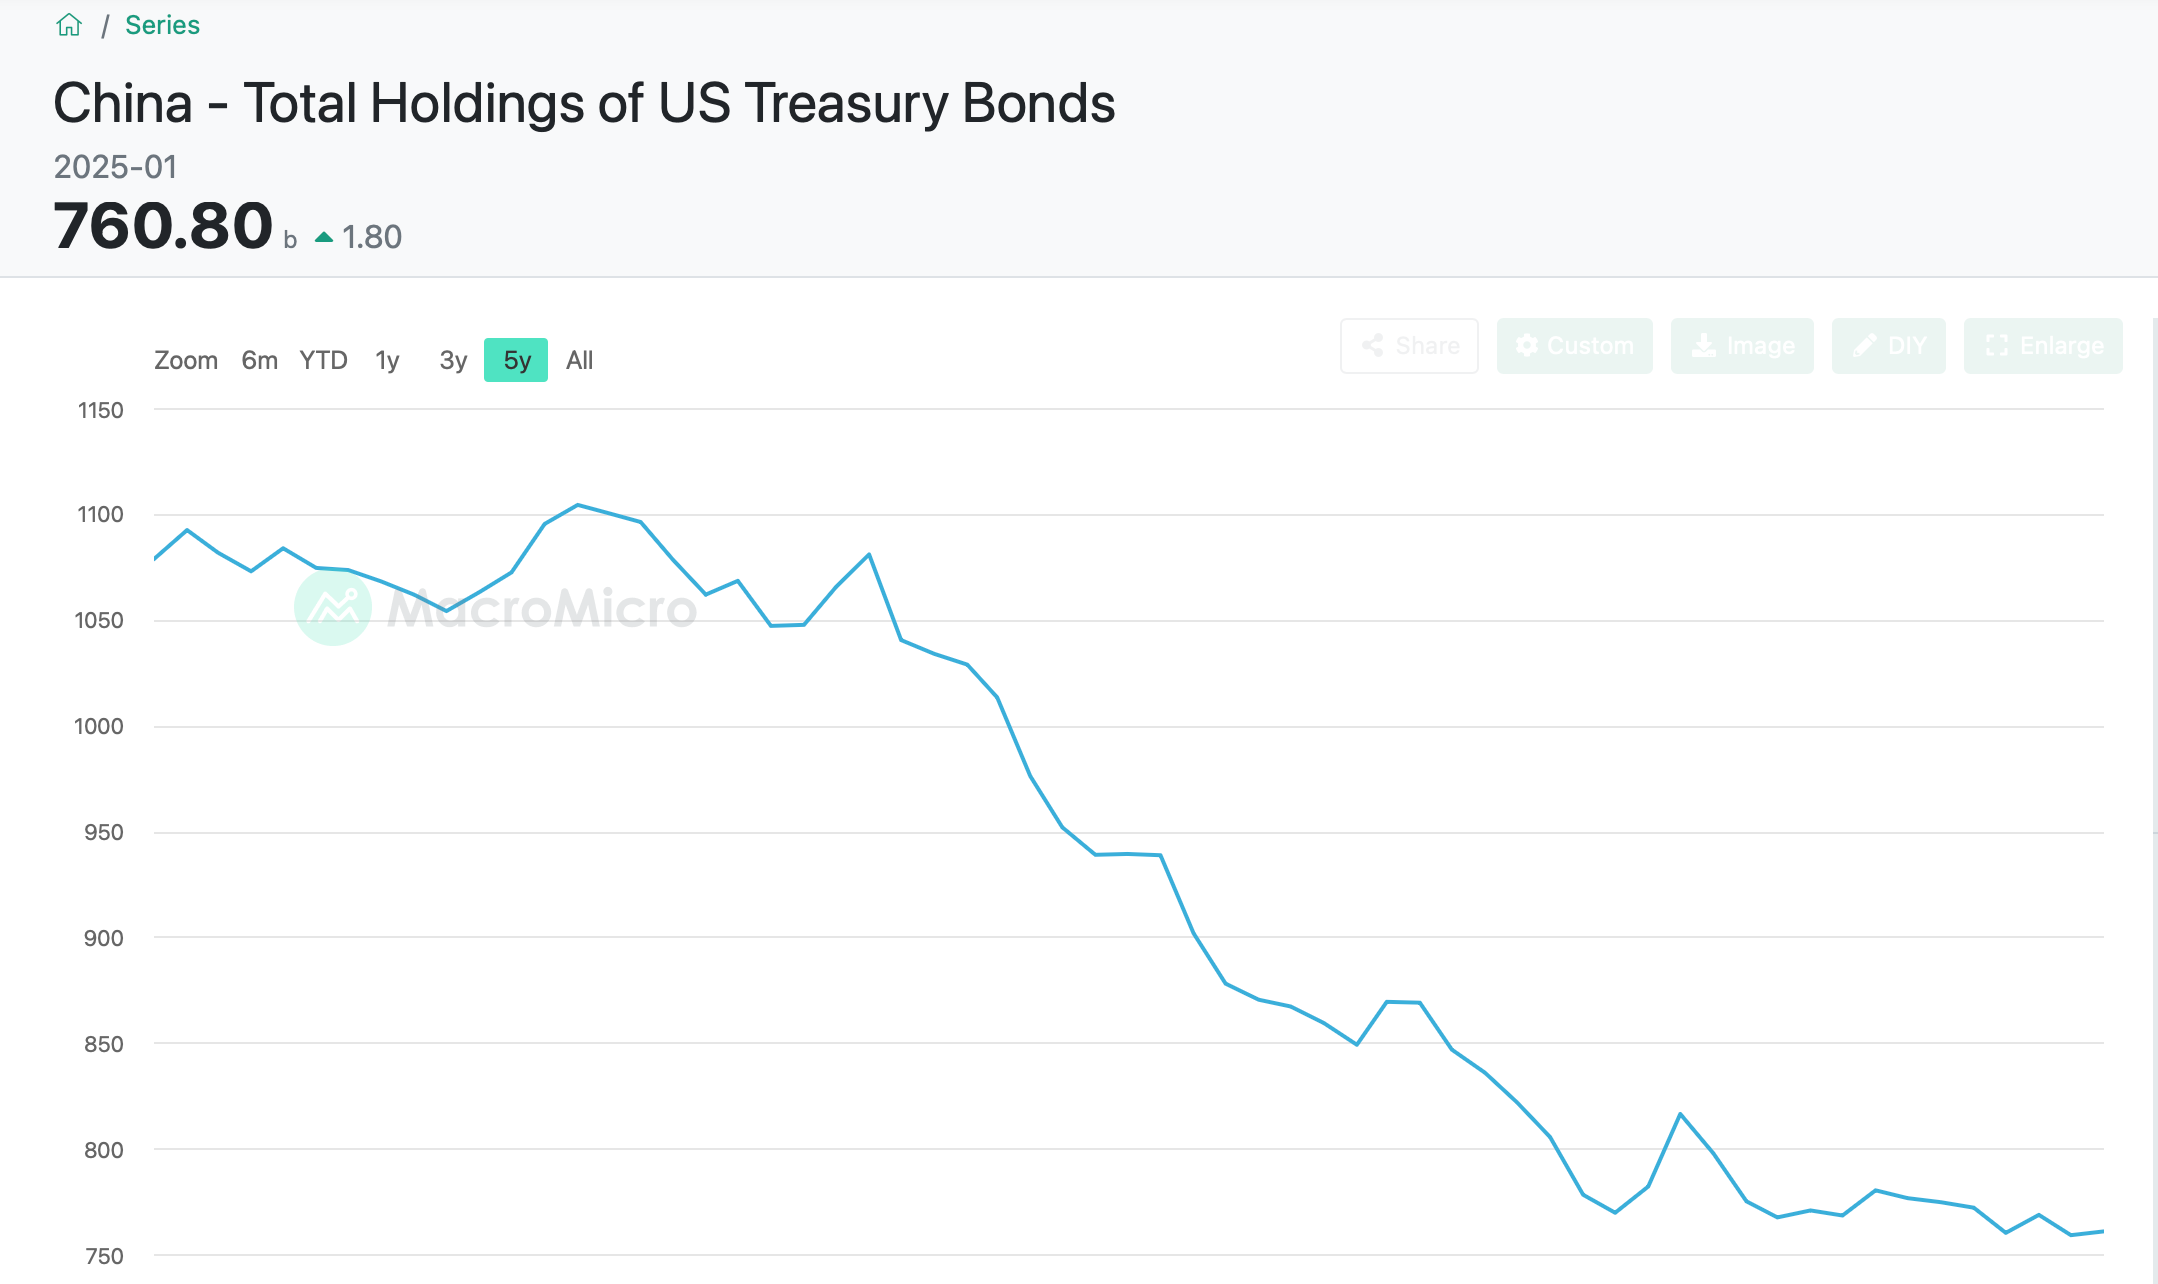
Task: Click the MacroMicro watermark logo icon
Action: [x=333, y=607]
